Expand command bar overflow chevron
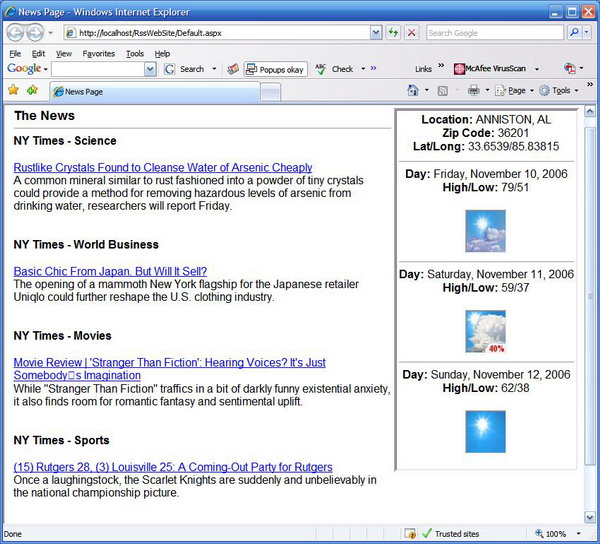 coord(590,84)
